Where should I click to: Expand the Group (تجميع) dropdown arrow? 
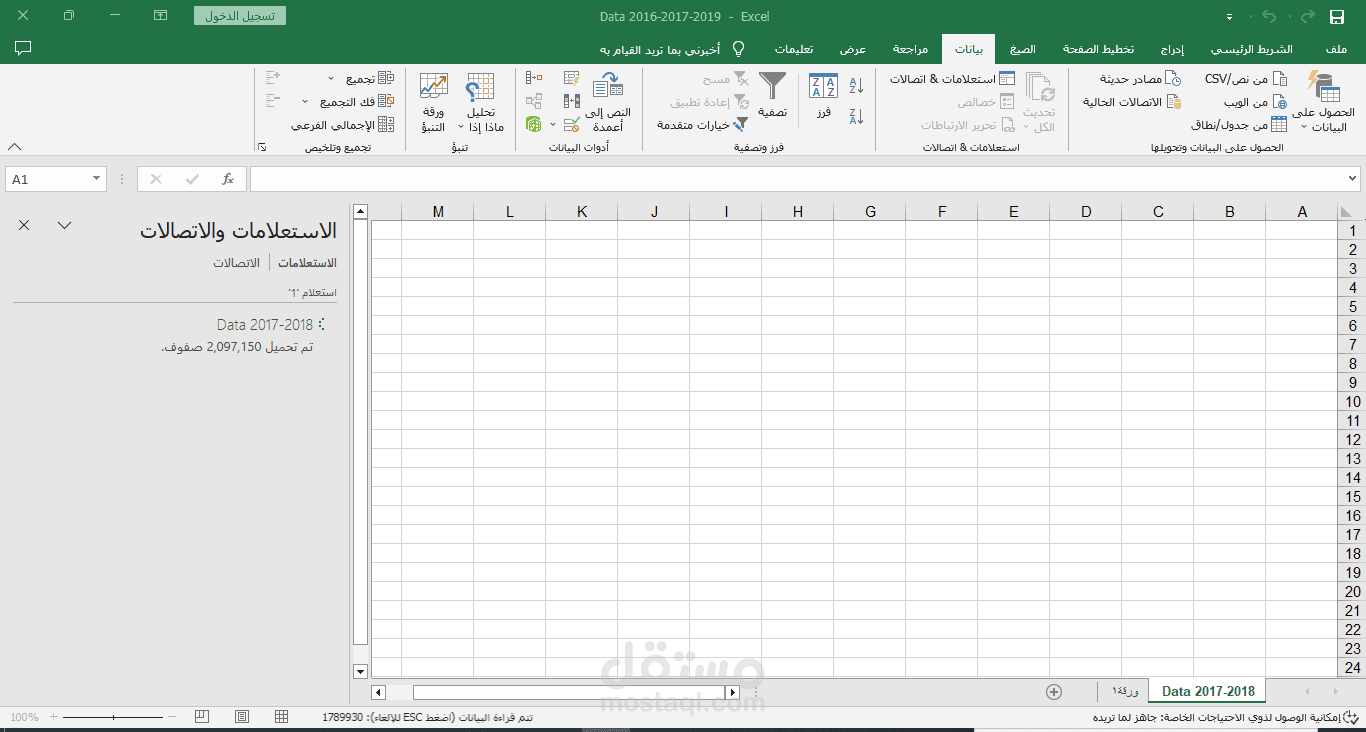pyautogui.click(x=331, y=79)
